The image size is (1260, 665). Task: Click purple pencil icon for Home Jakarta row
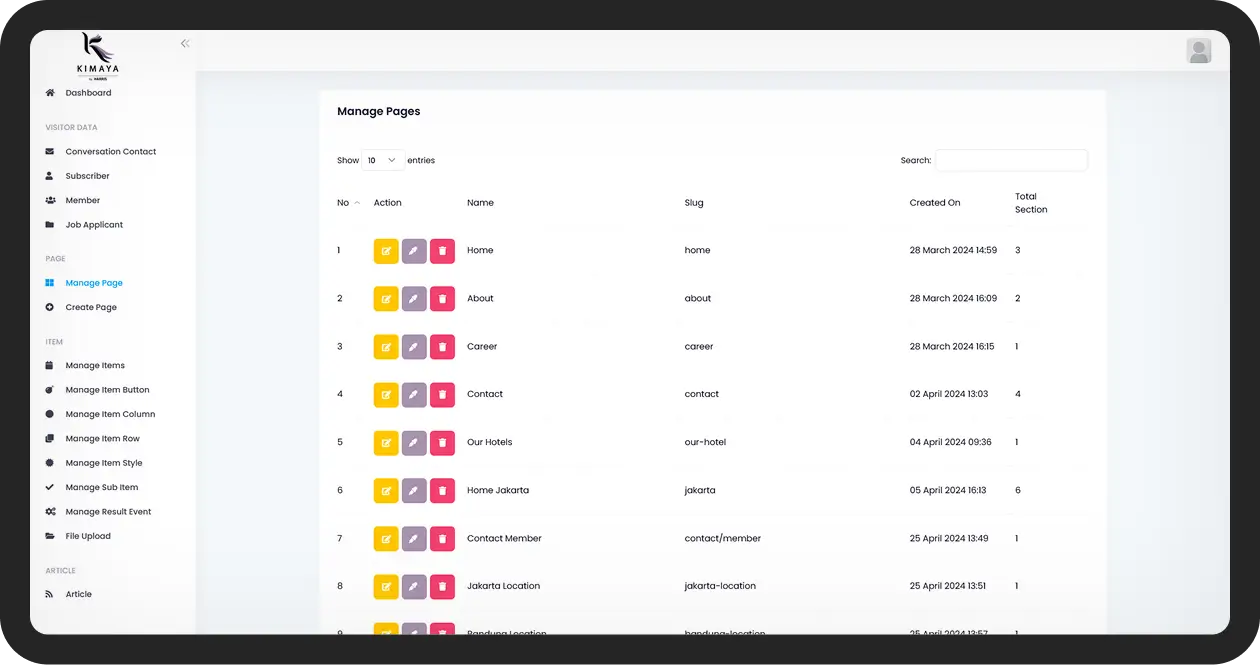(x=414, y=491)
